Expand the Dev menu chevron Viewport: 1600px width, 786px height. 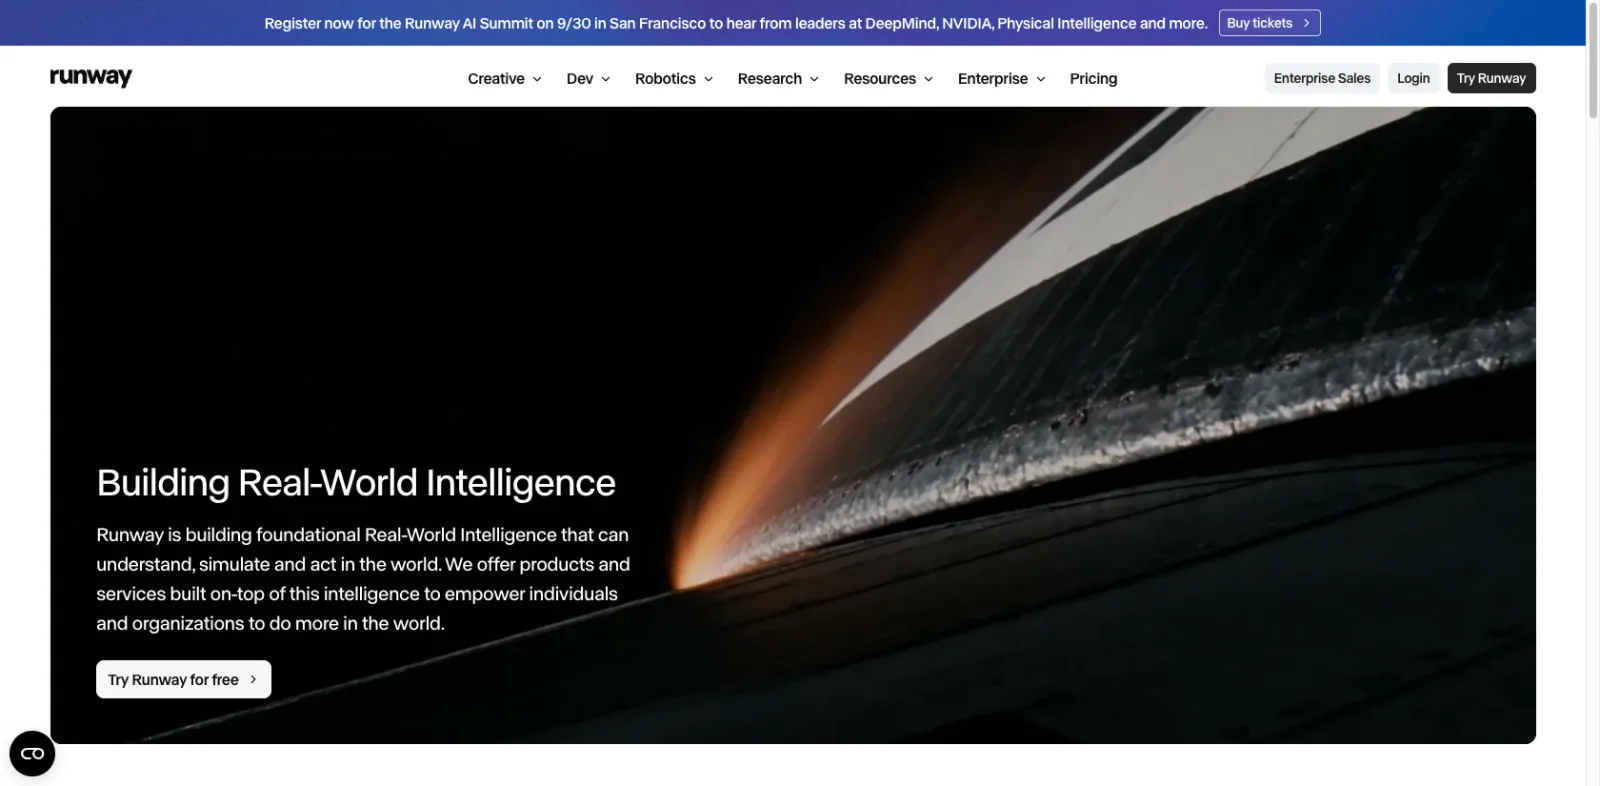[x=605, y=79]
